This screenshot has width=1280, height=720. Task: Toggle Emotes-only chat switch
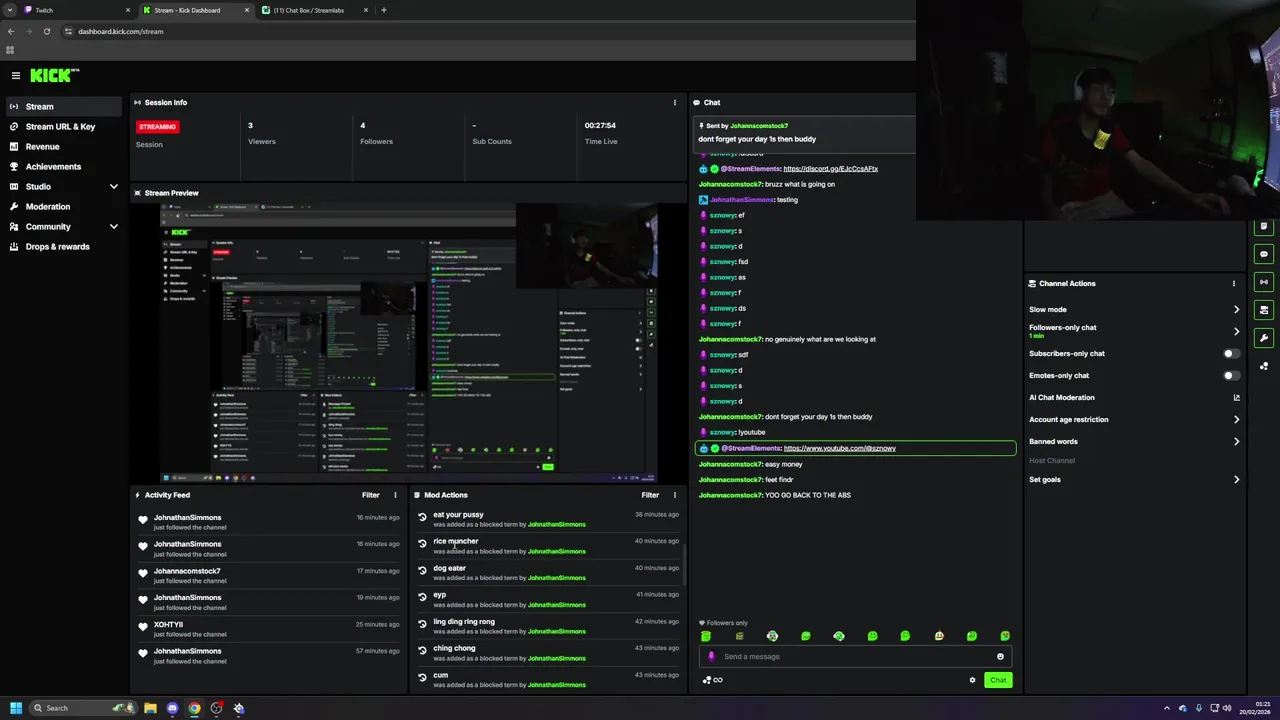pyautogui.click(x=1232, y=376)
